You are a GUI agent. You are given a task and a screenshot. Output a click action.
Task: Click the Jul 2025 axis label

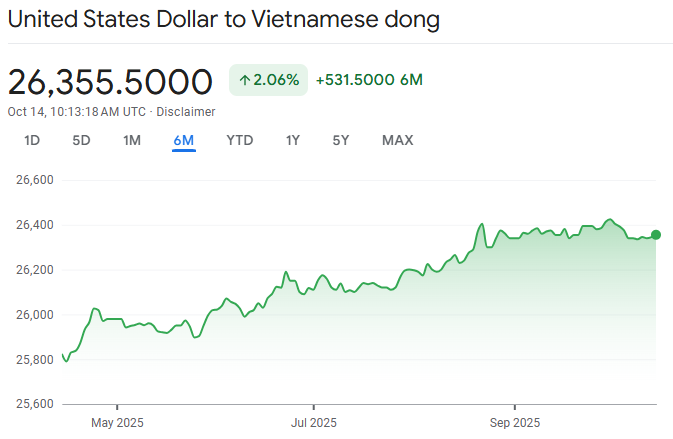313,421
